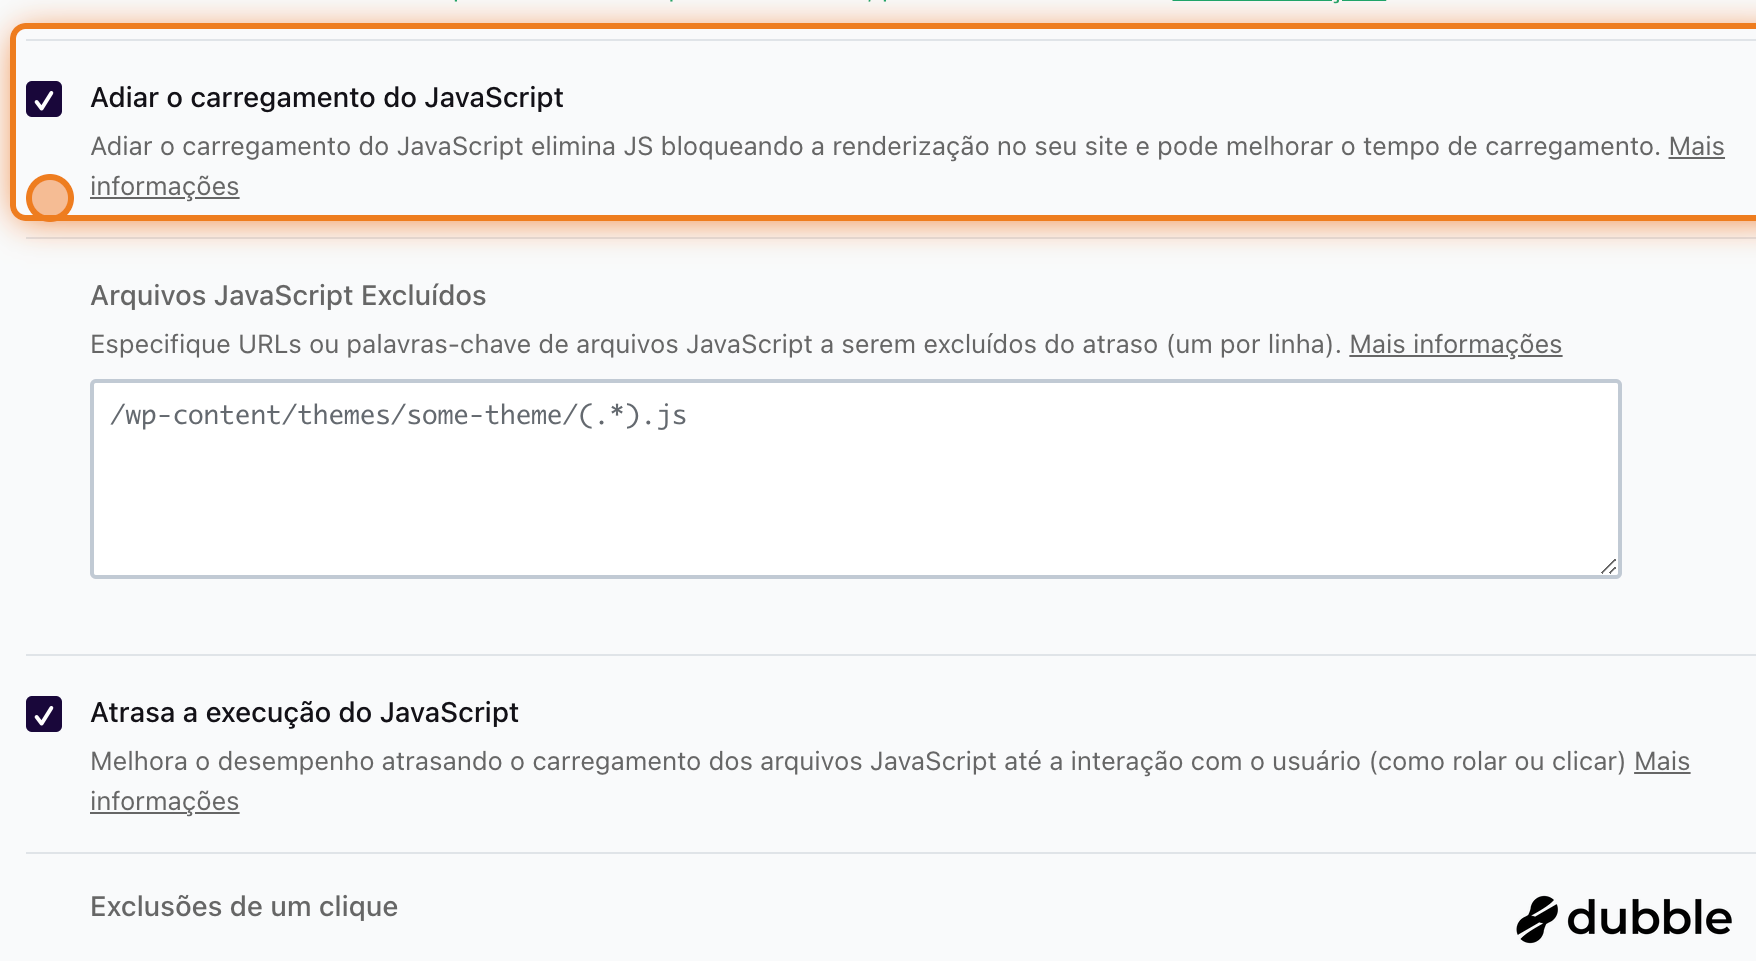Select the "Exclusões de um clique" heading
Screen dimensions: 1756x961
(x=244, y=907)
